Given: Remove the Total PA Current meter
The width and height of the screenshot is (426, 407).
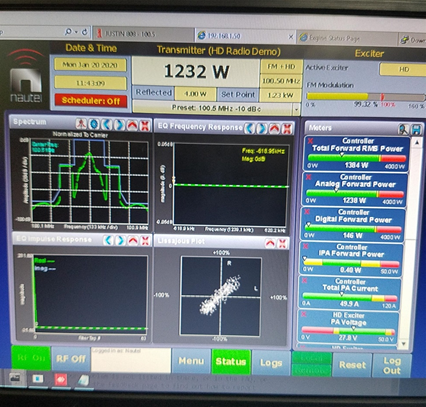Looking at the screenshot, I should [304, 281].
